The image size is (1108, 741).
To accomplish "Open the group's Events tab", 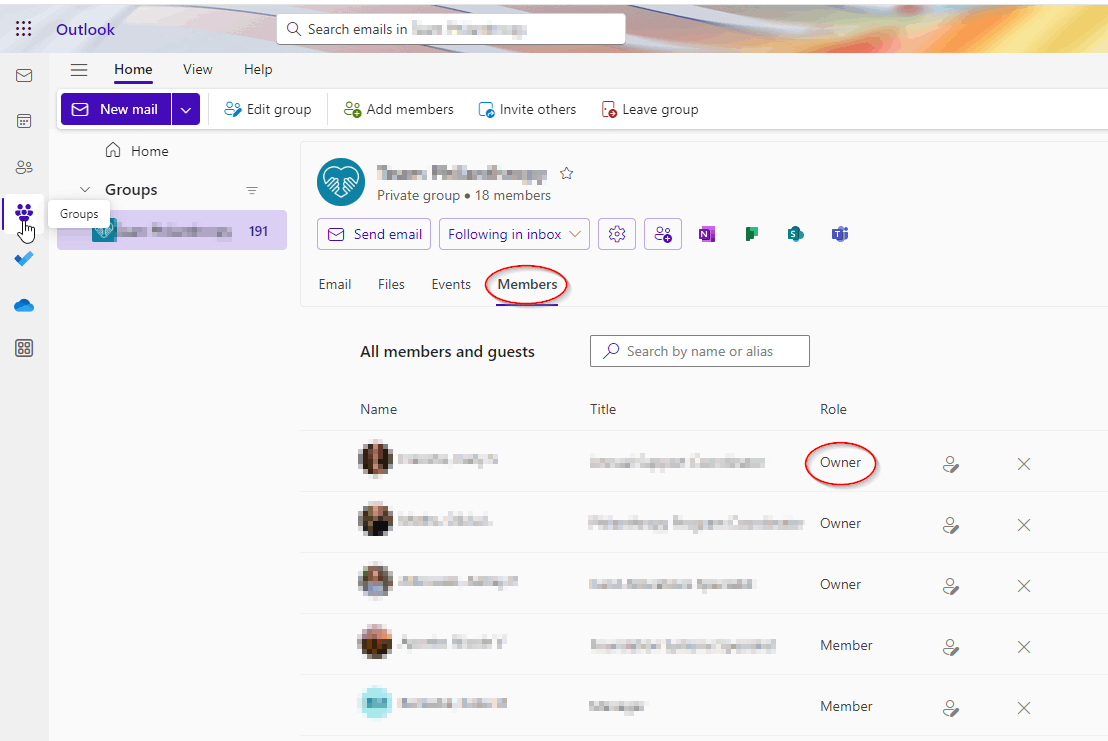I will 451,284.
